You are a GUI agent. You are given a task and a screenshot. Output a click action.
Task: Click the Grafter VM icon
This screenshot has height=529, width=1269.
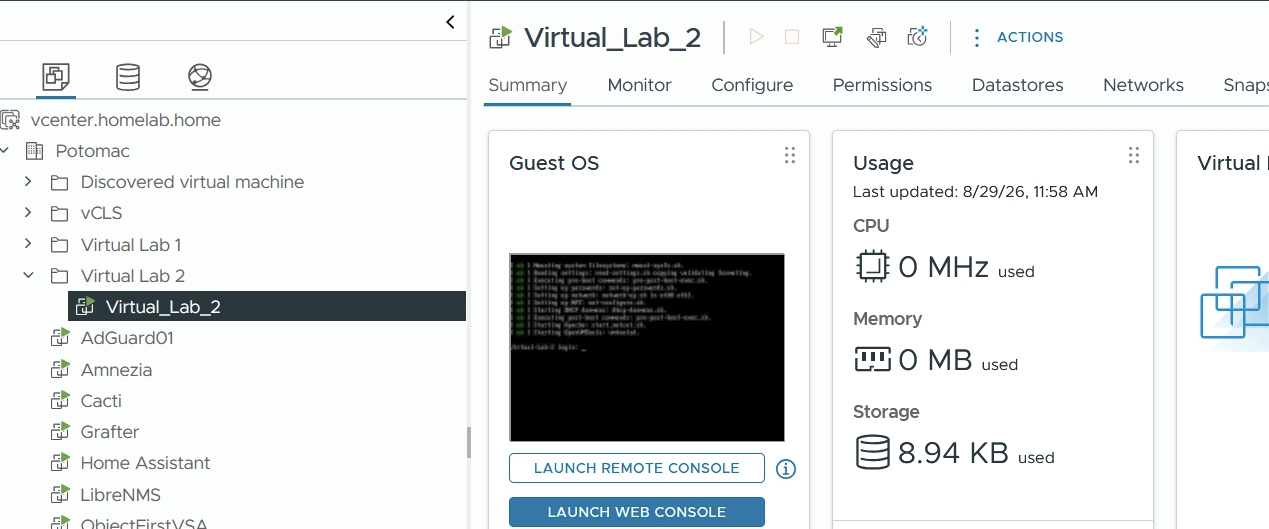60,432
